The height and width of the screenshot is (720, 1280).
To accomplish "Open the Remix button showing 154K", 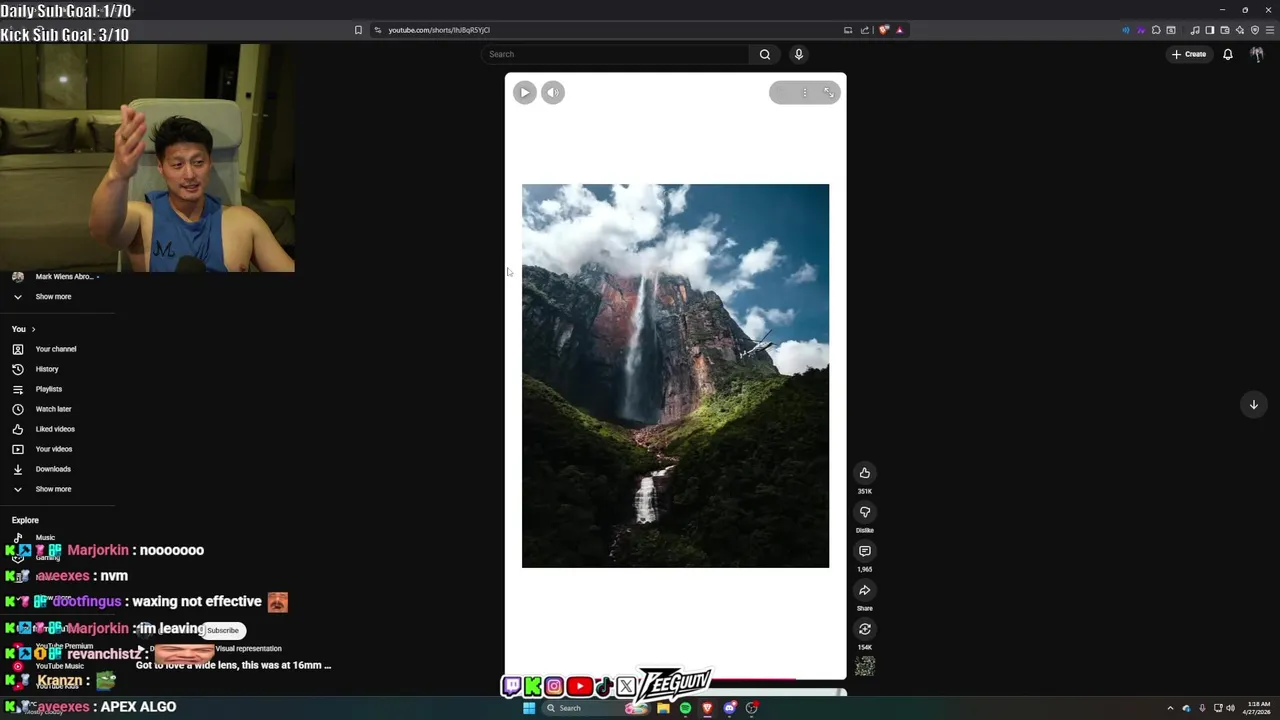I will 865,629.
